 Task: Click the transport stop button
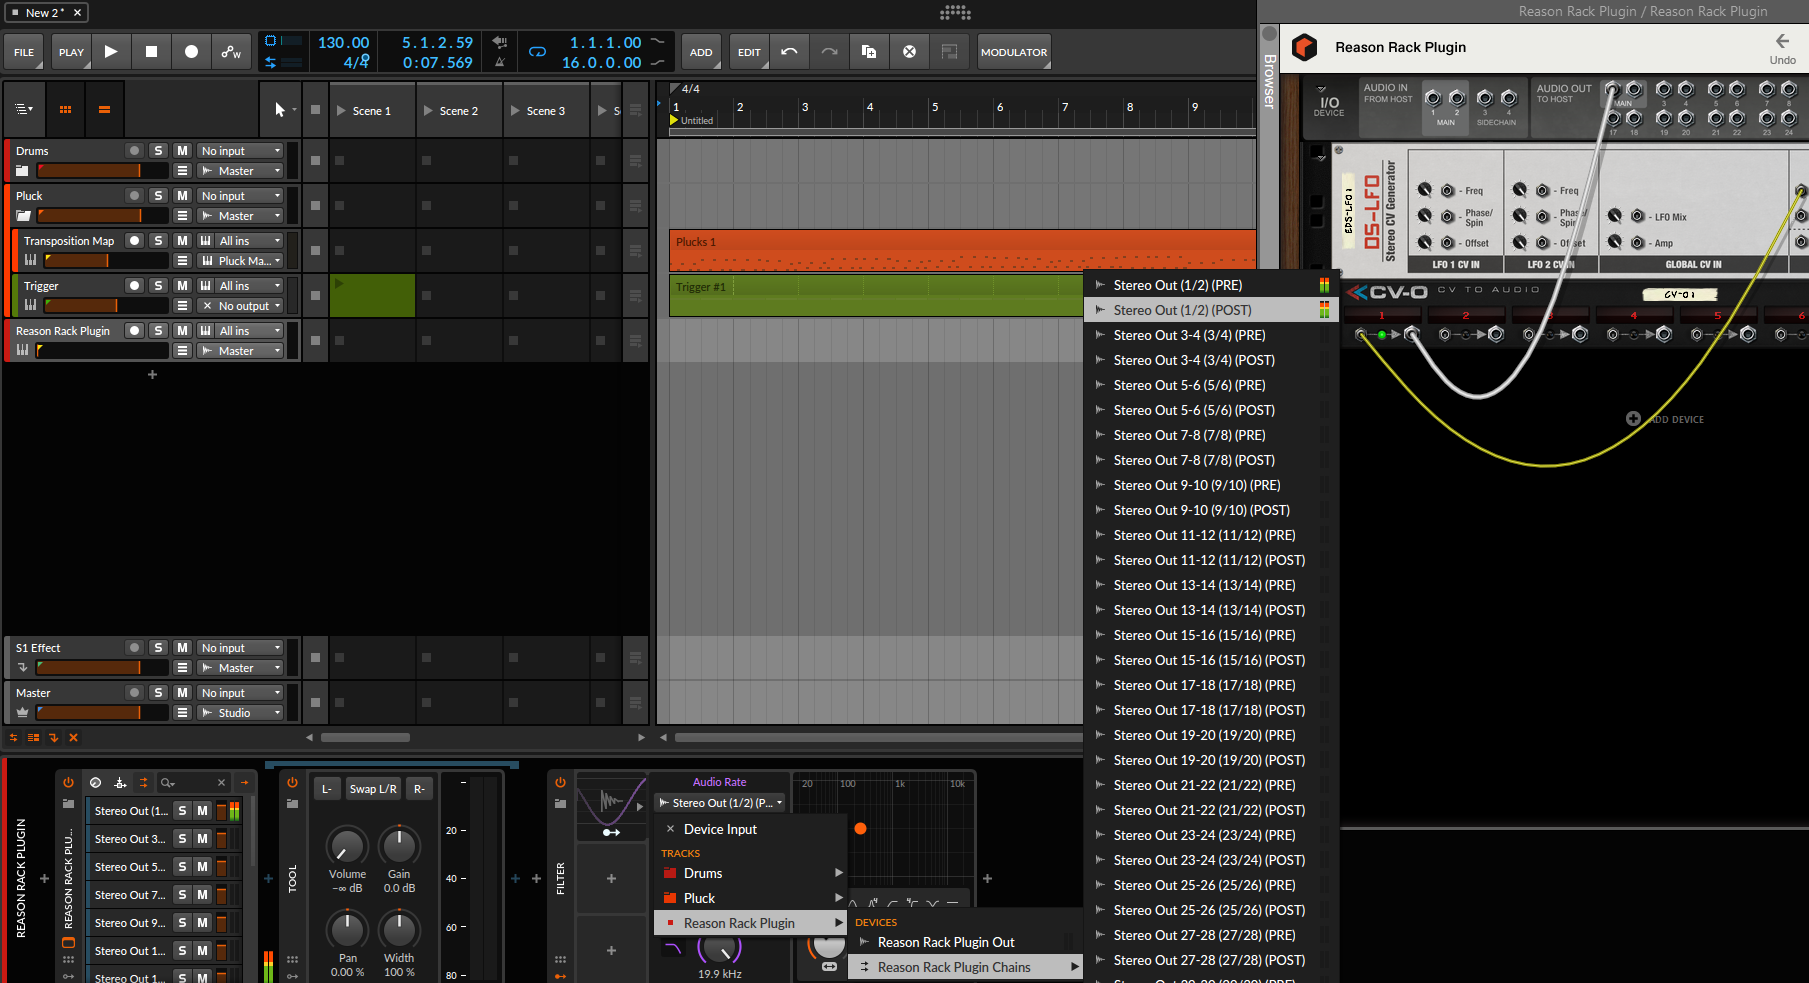point(151,52)
